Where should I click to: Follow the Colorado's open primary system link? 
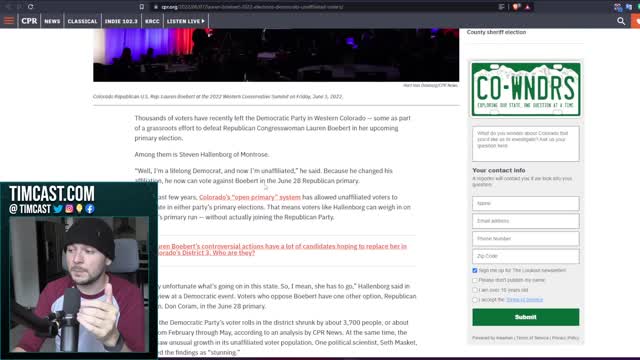click(250, 197)
